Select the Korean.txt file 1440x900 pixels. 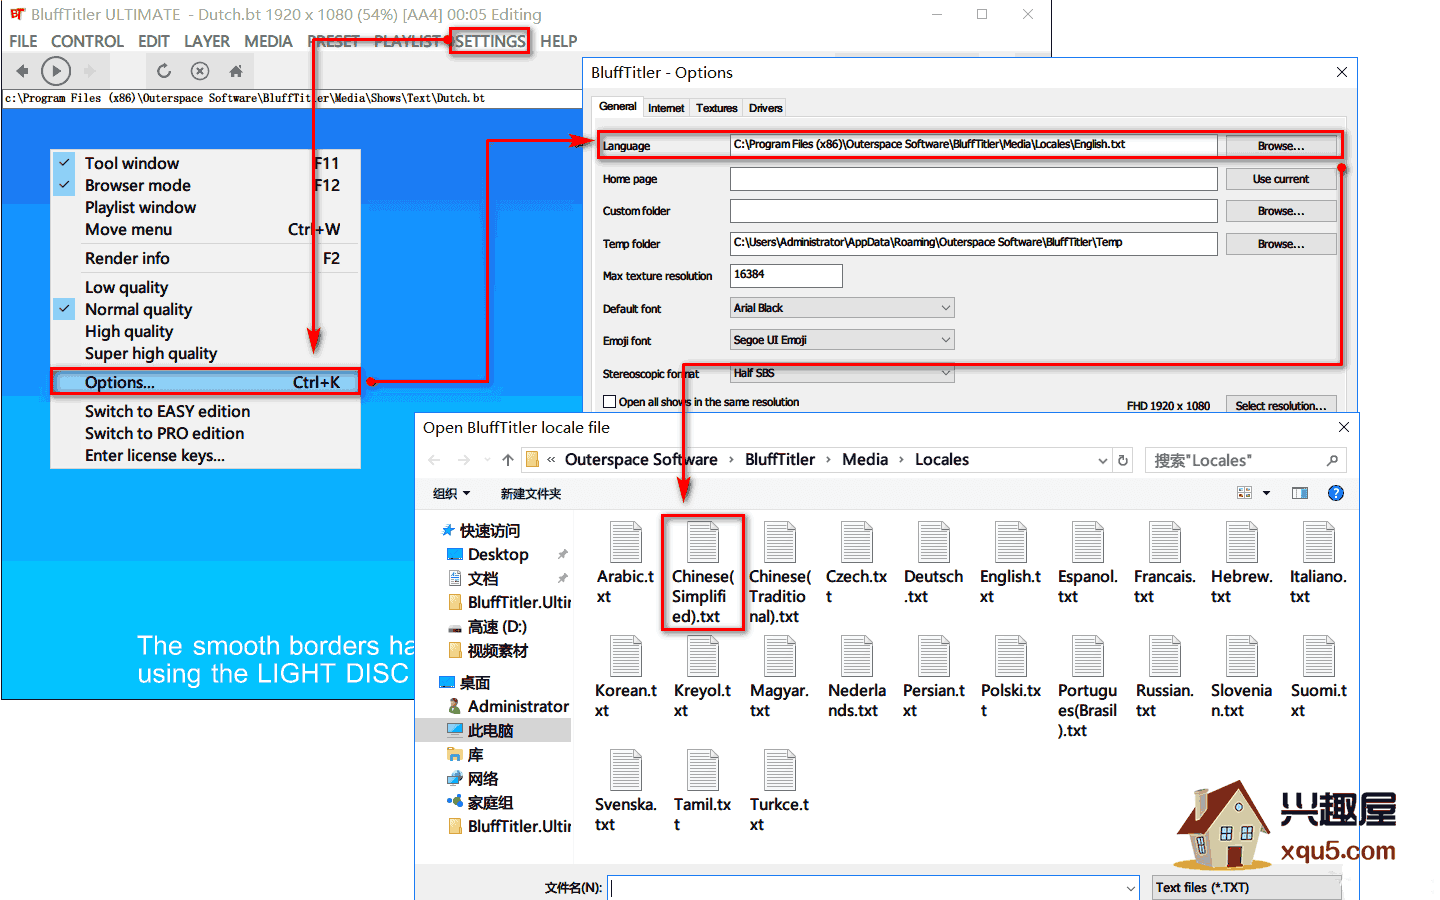625,677
